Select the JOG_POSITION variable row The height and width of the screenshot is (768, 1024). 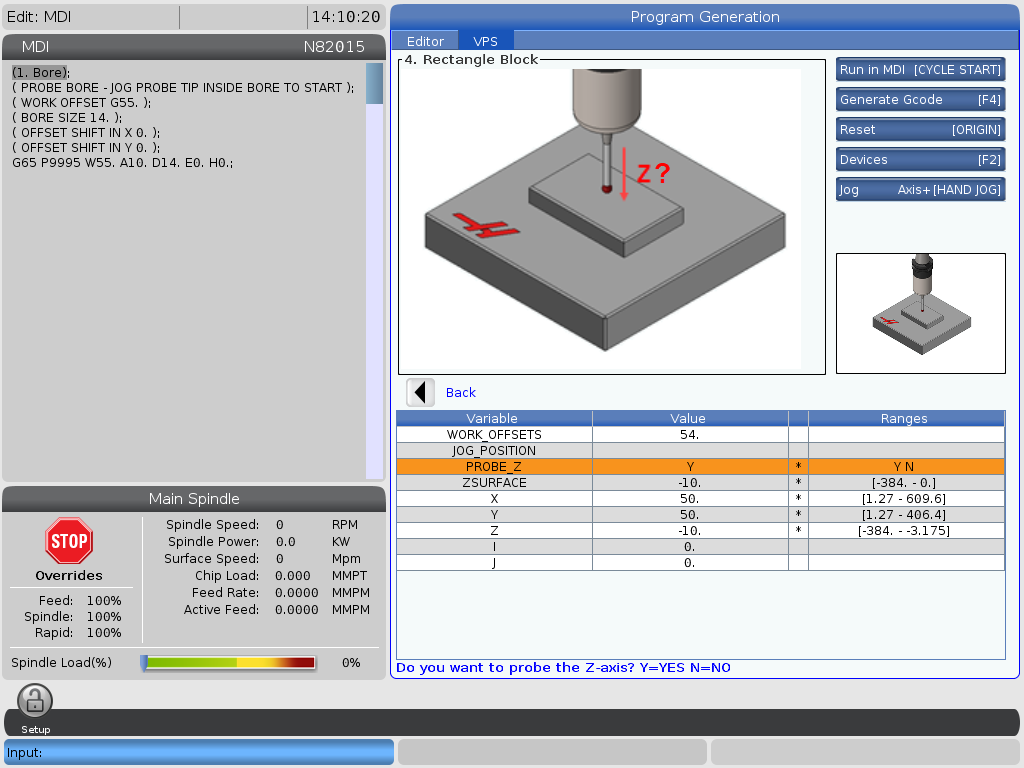(700, 451)
